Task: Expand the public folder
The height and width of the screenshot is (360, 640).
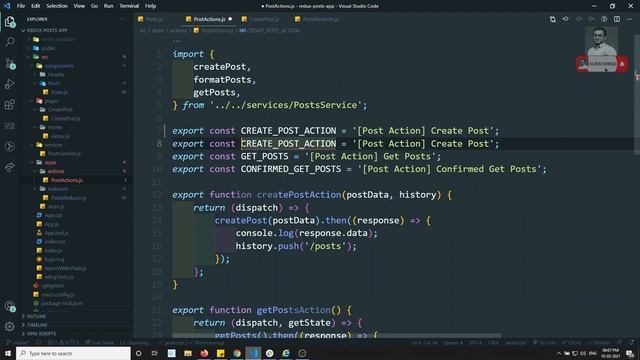Action: point(49,48)
